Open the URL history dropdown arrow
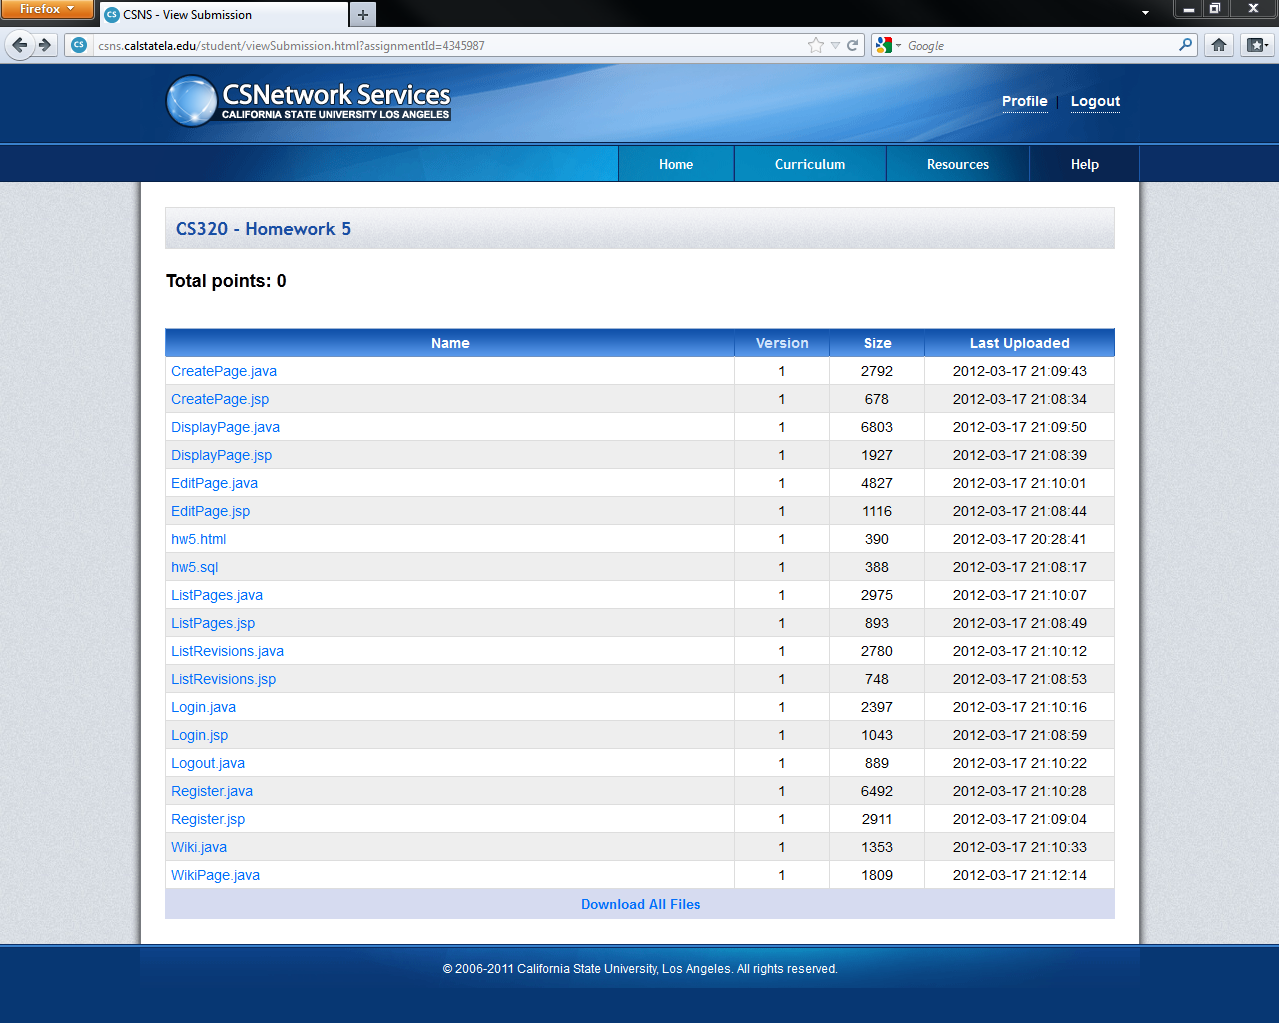Viewport: 1279px width, 1023px height. 835,45
